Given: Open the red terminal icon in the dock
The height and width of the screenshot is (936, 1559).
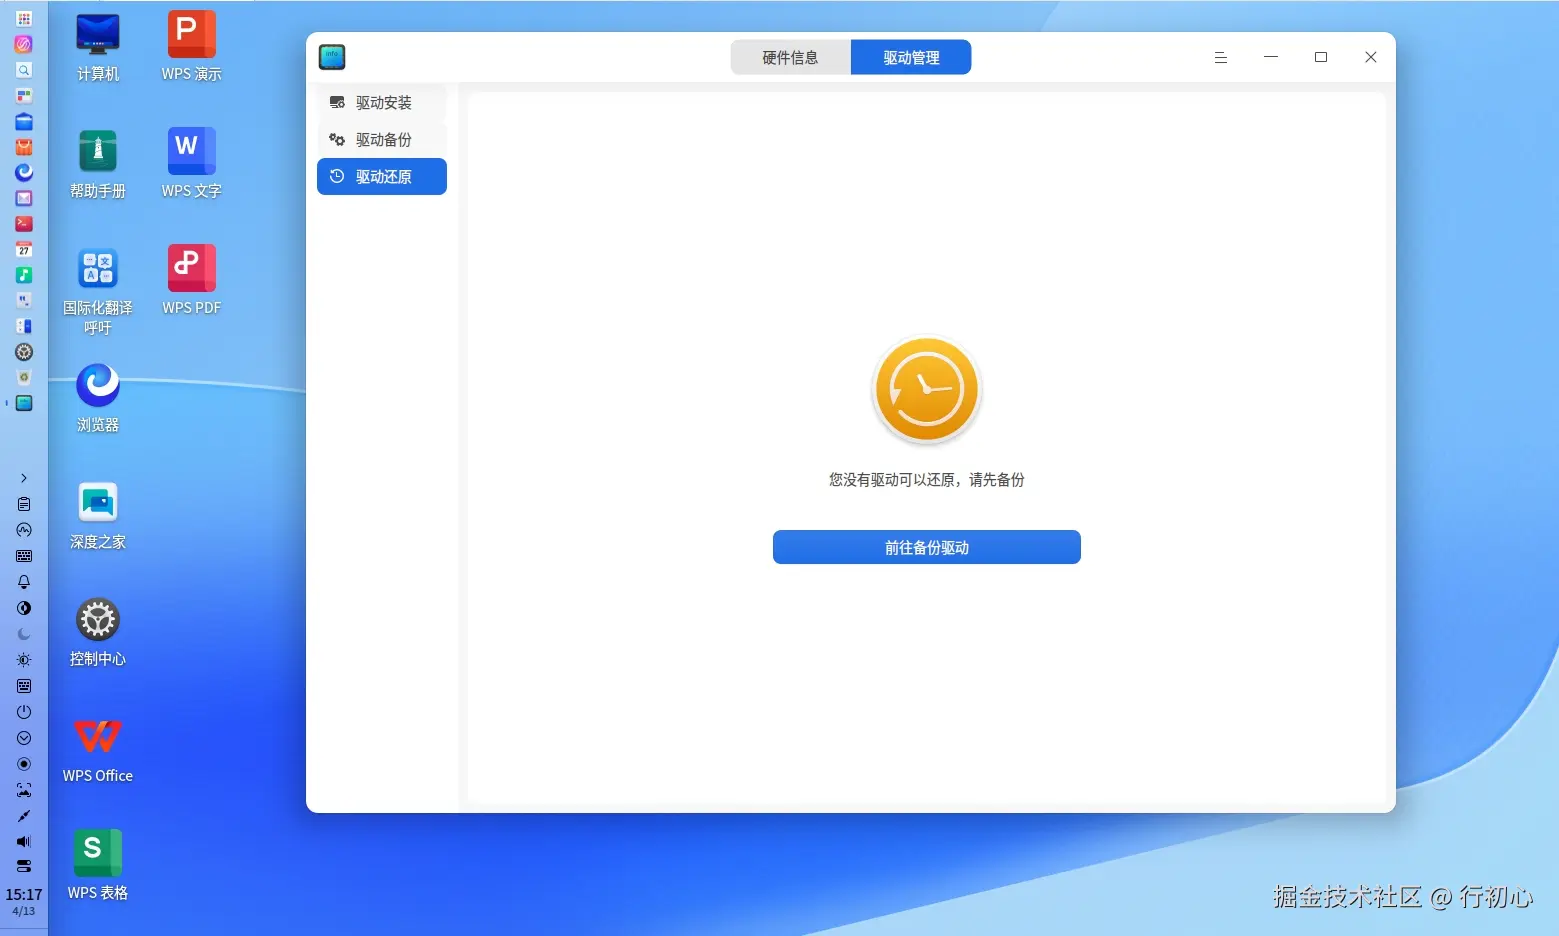Looking at the screenshot, I should click(24, 224).
